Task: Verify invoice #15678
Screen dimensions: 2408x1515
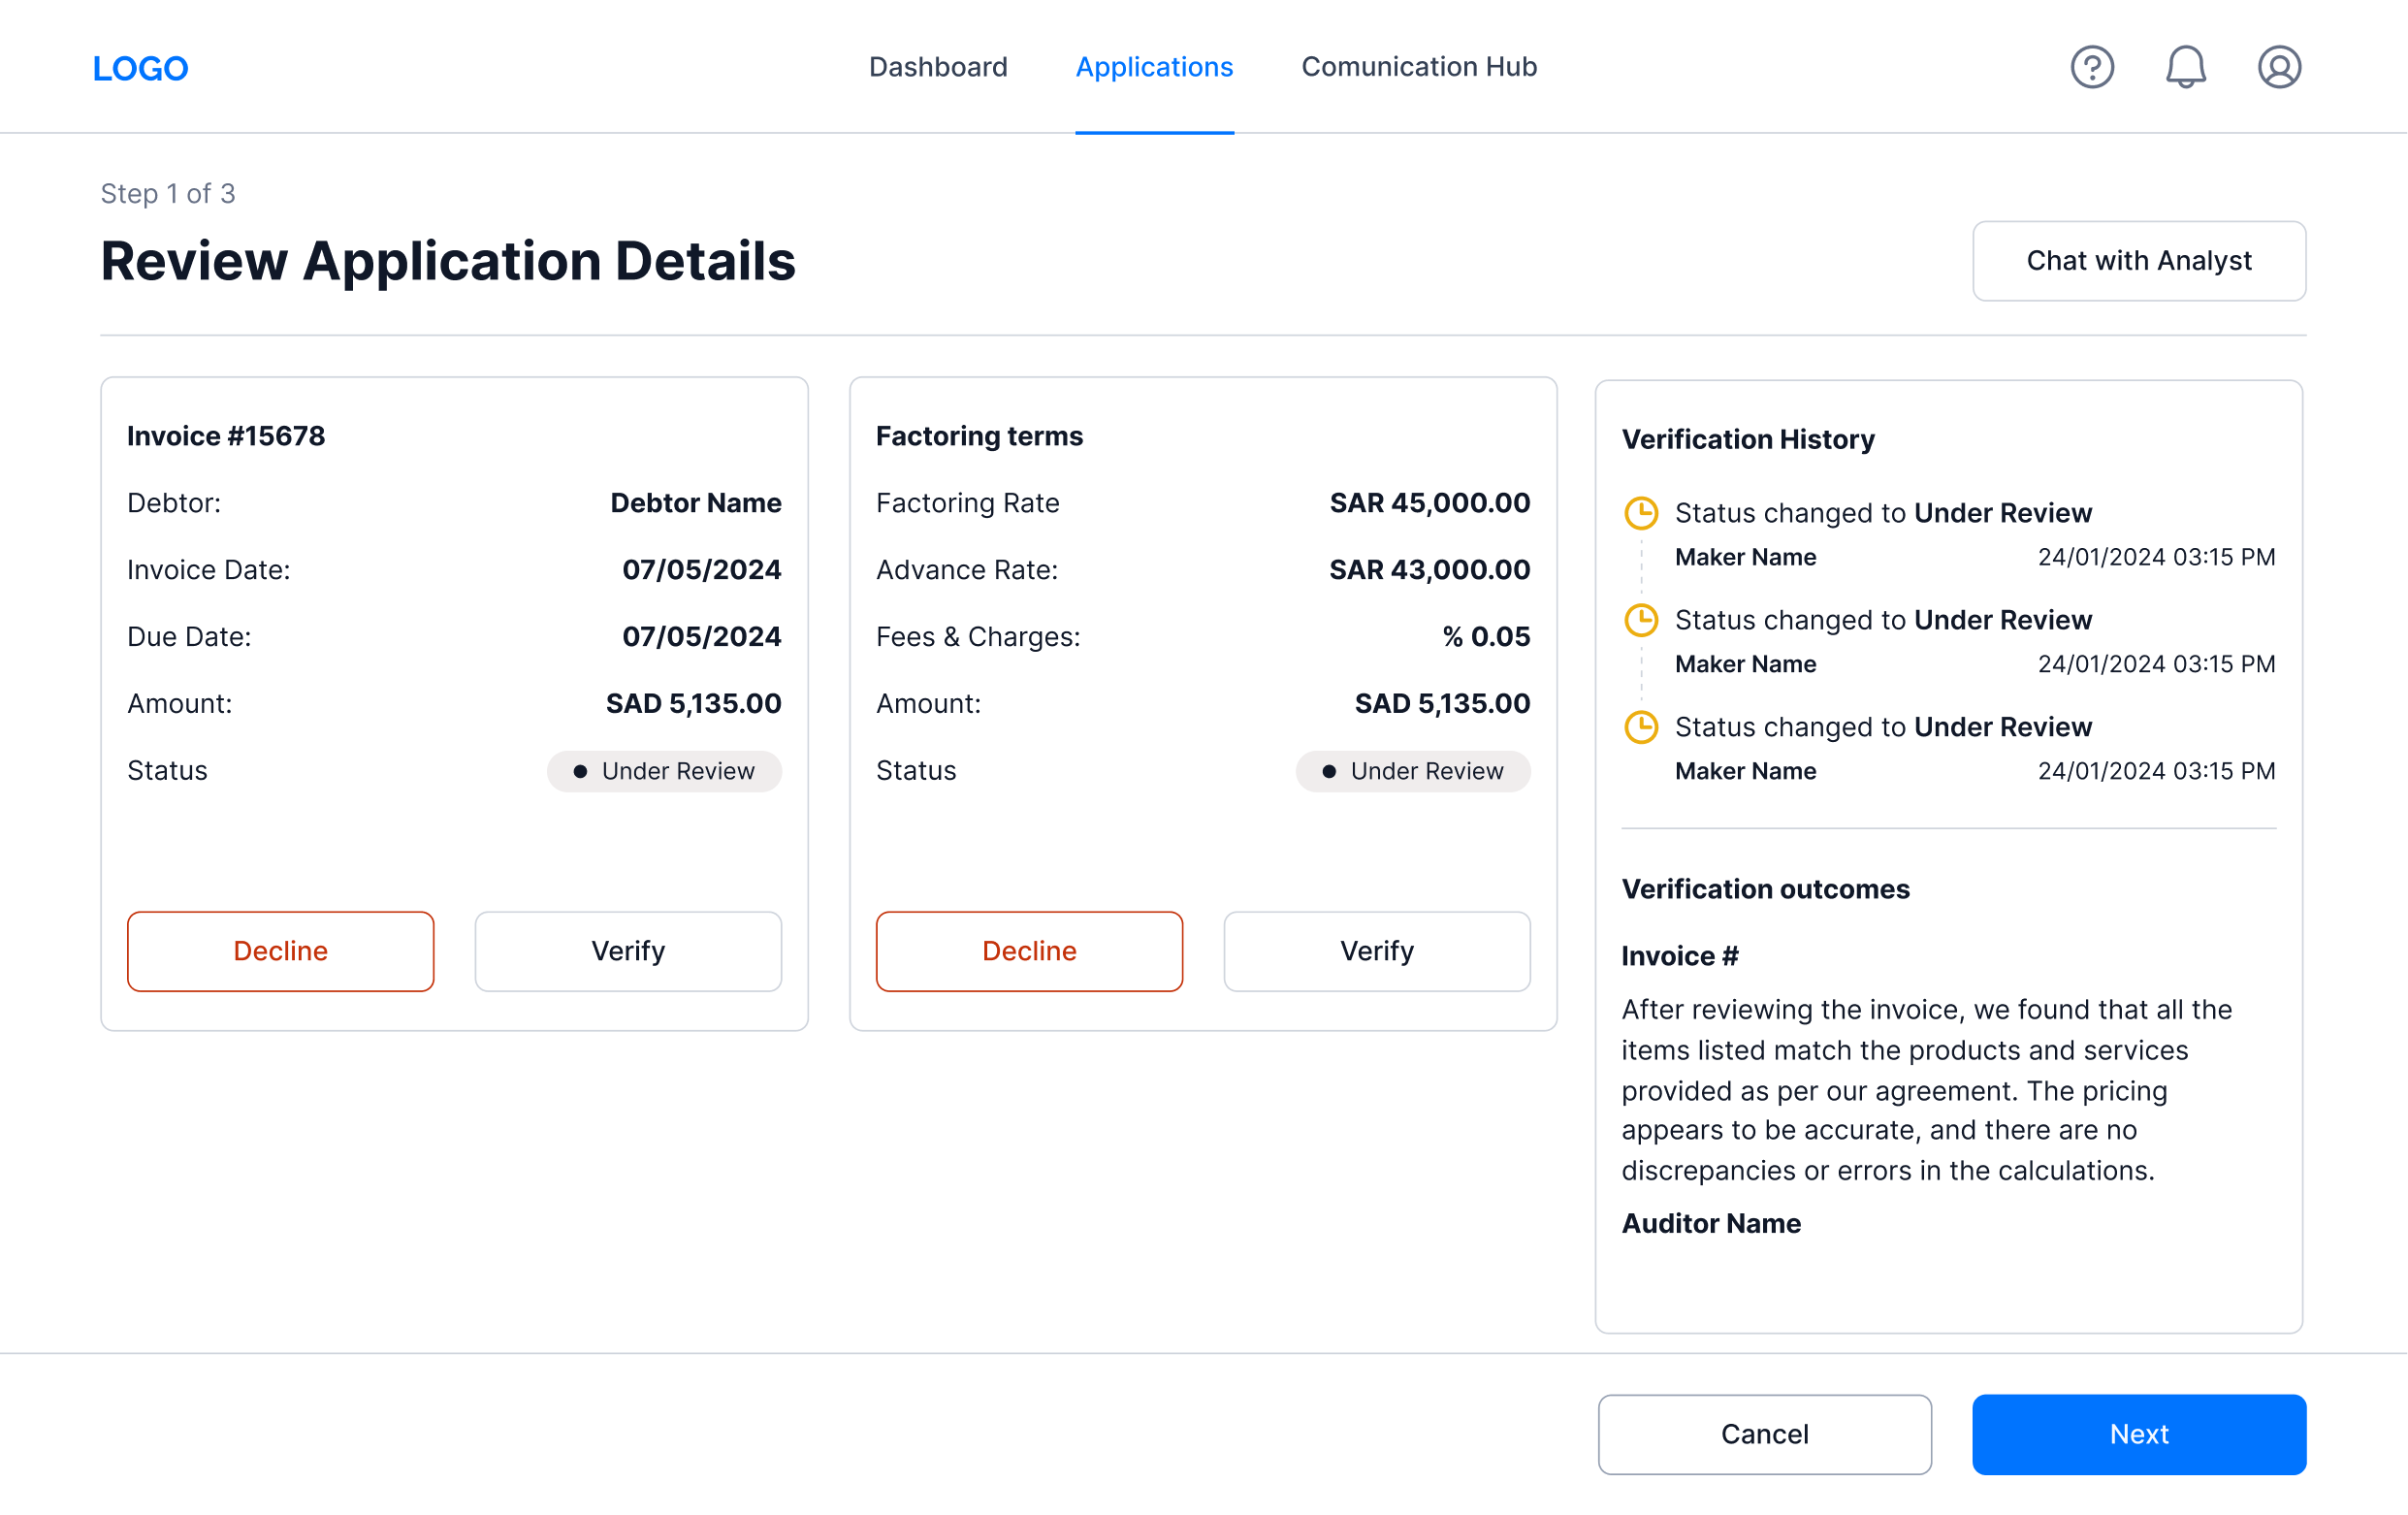Action: (x=627, y=951)
